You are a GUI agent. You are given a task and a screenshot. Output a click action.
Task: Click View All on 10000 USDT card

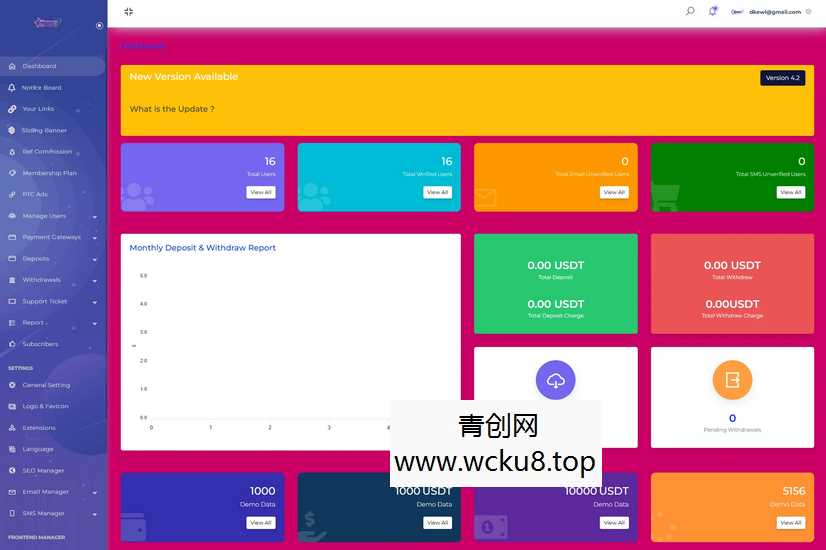point(614,523)
